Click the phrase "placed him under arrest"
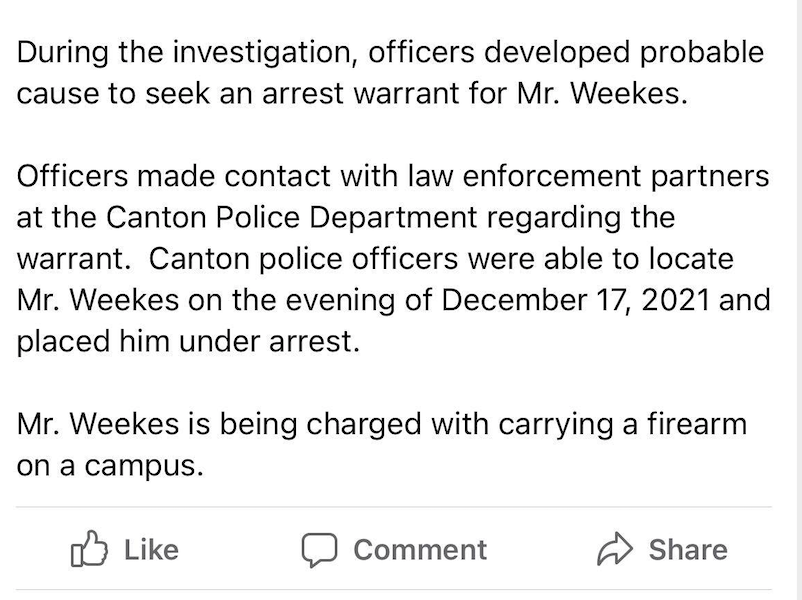This screenshot has height=600, width=802. pyautogui.click(x=185, y=341)
